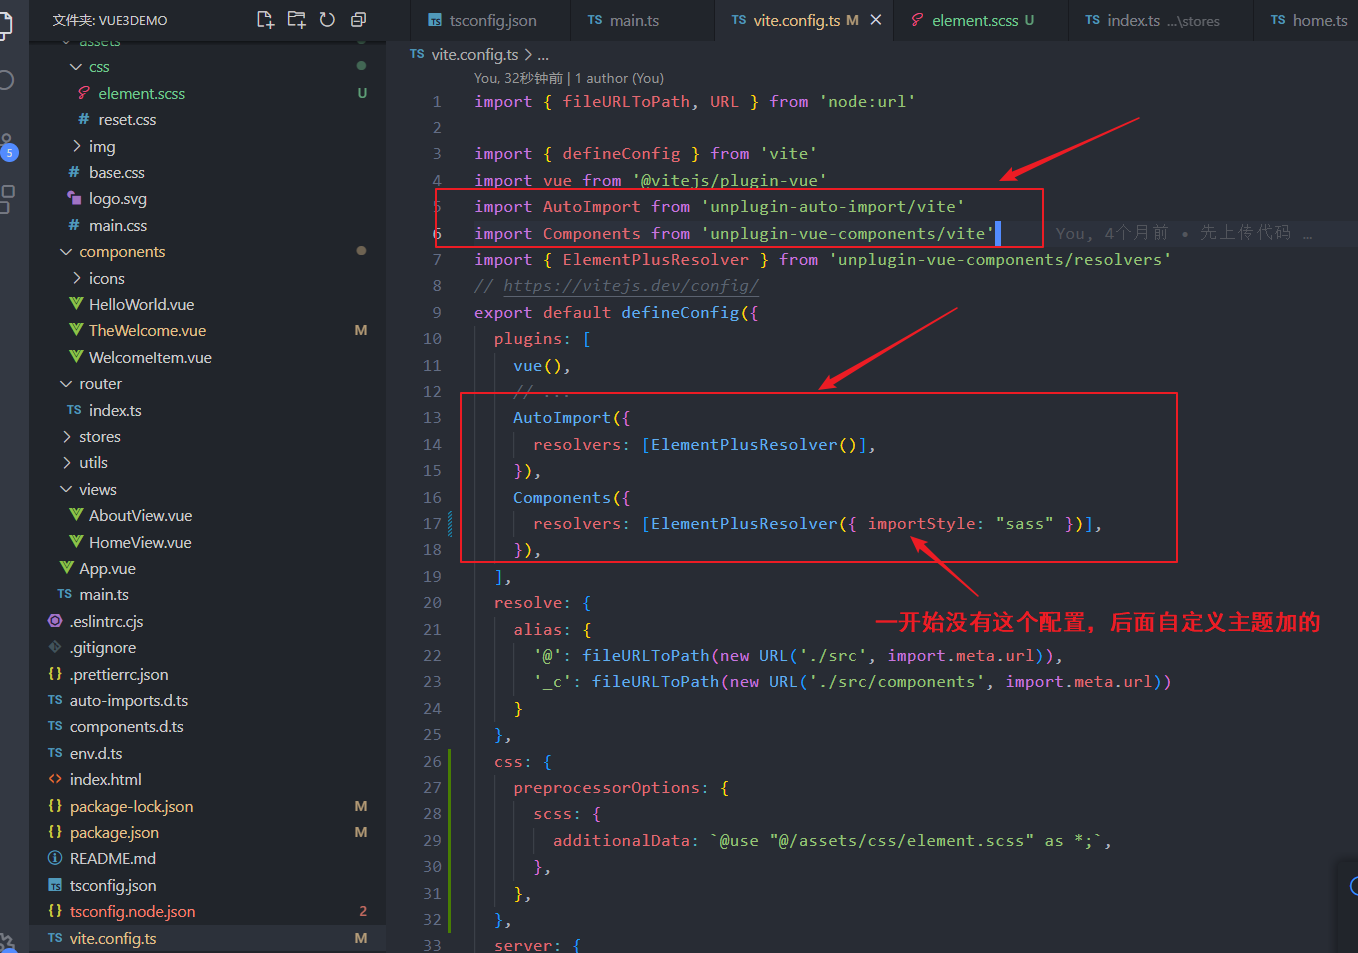Place cursor on 'ElementPlusResolver' import on line 7
This screenshot has height=953, width=1358.
pos(655,260)
